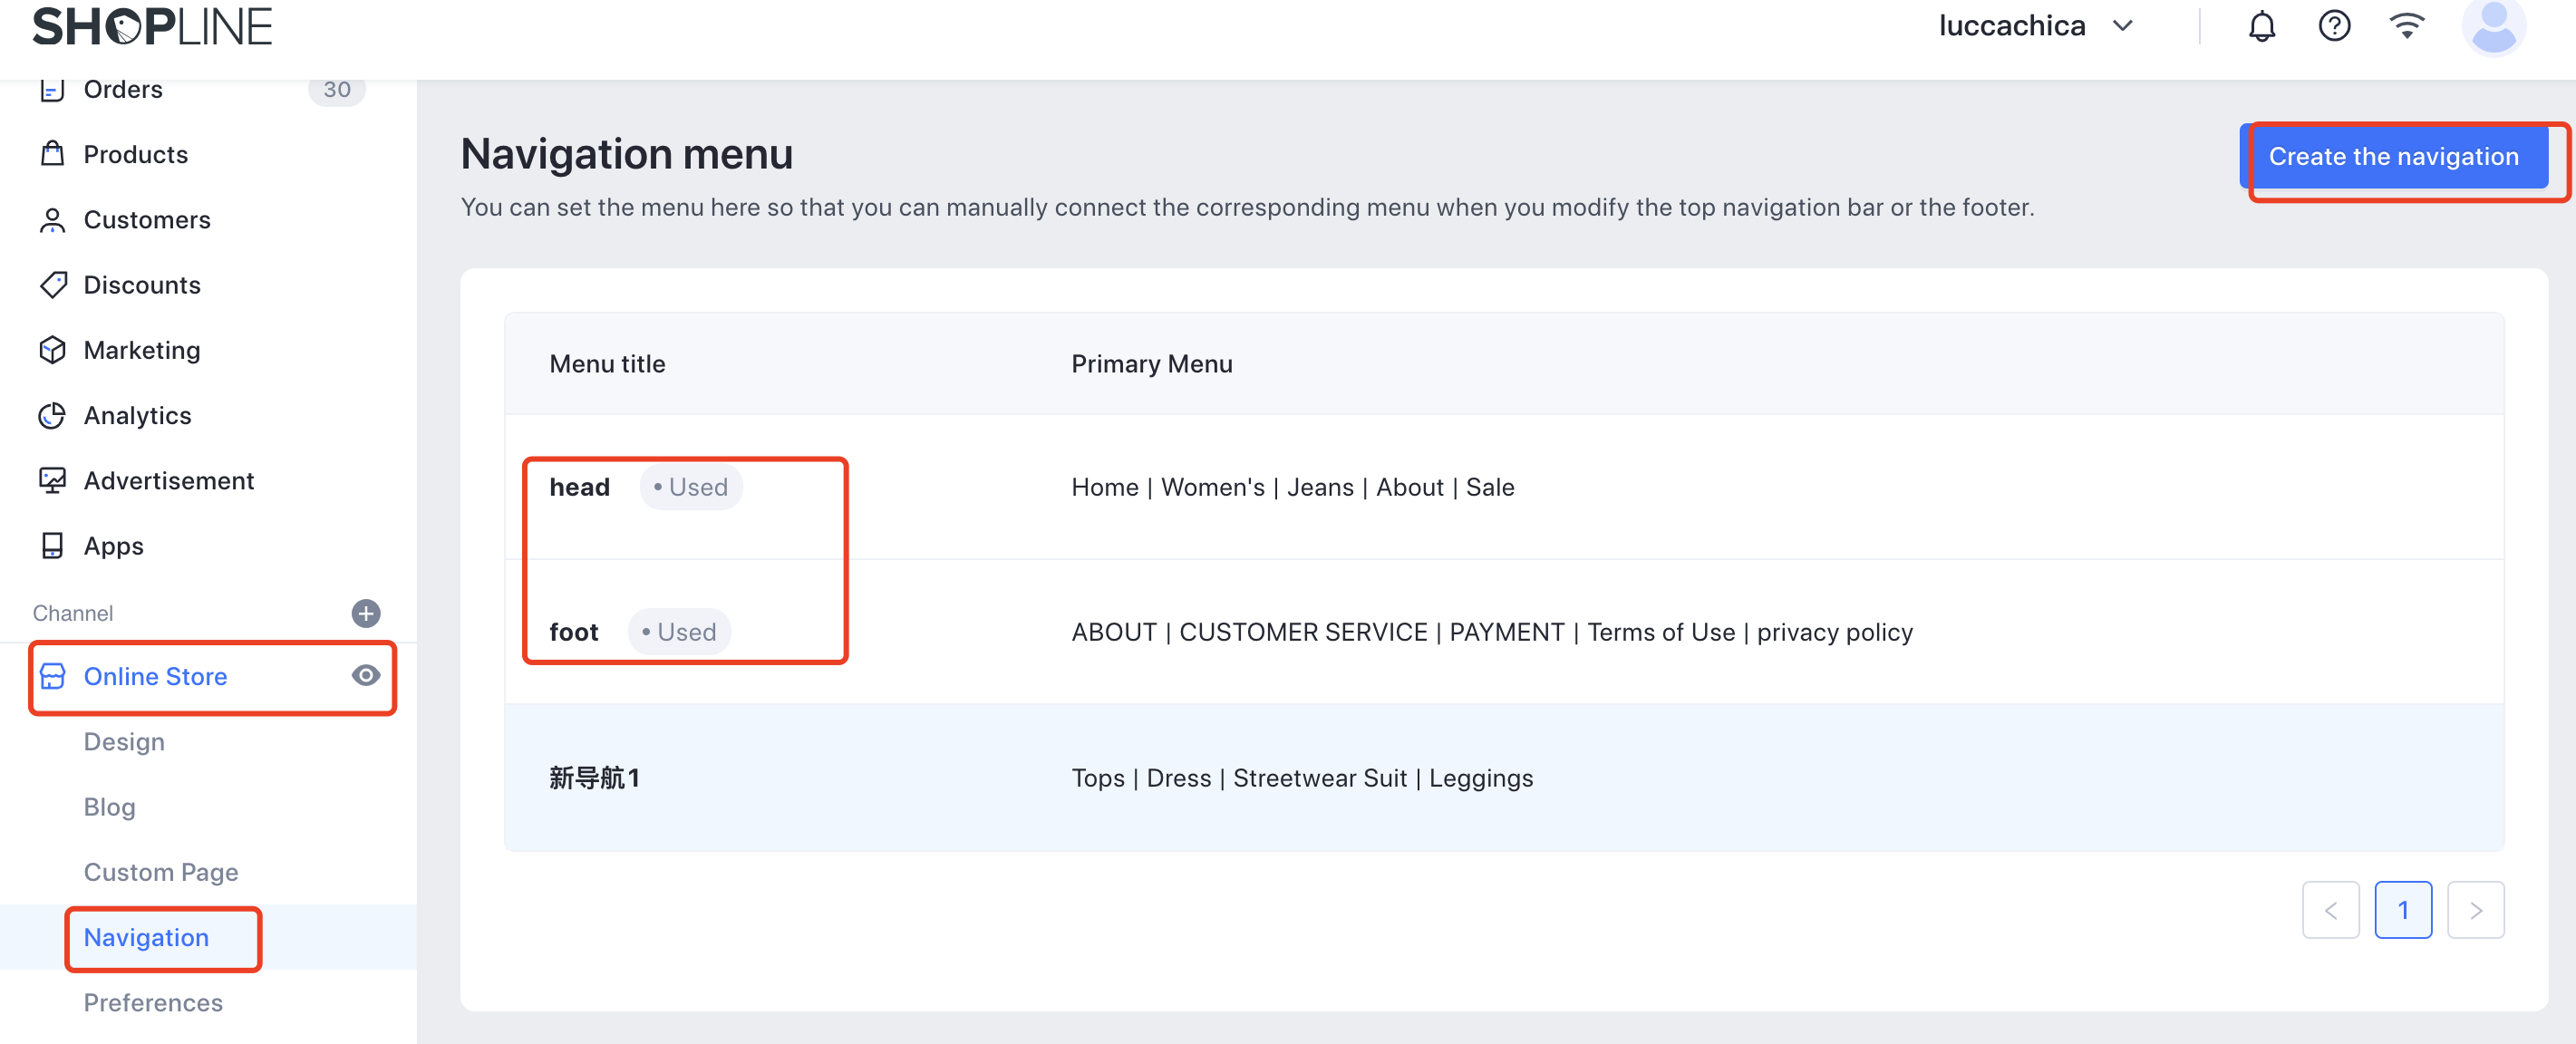Toggle the Online Store eye preview icon
The height and width of the screenshot is (1044, 2576).
click(366, 676)
